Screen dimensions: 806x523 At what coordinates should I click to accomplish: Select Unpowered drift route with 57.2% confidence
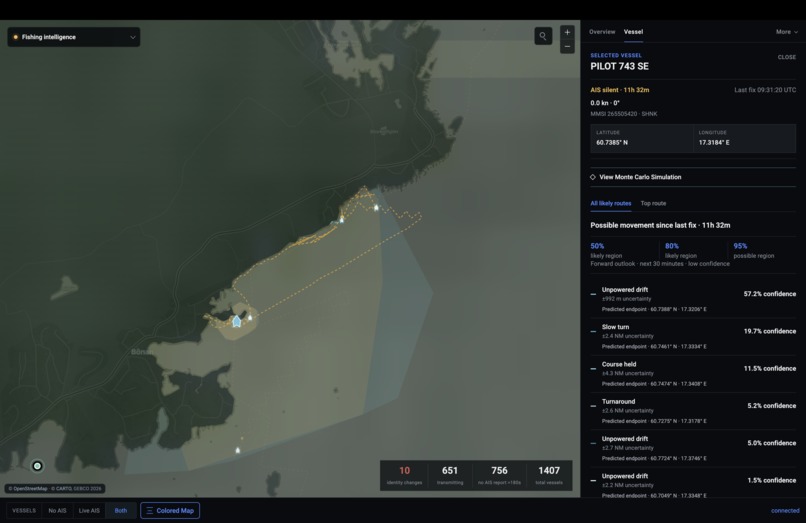(x=693, y=299)
